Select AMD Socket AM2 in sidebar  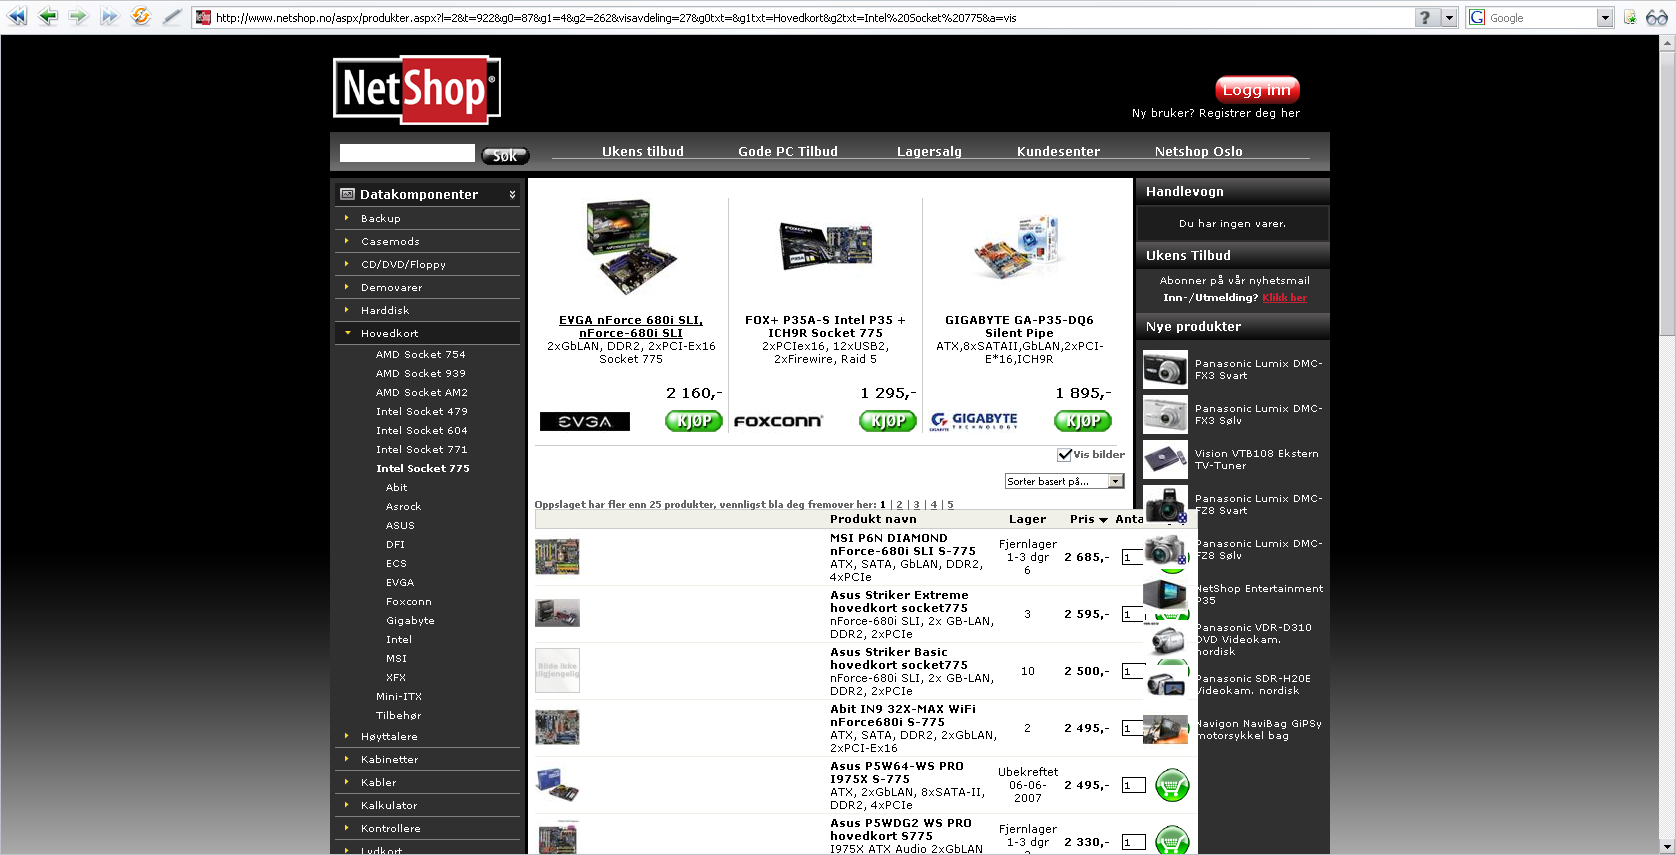click(x=421, y=392)
